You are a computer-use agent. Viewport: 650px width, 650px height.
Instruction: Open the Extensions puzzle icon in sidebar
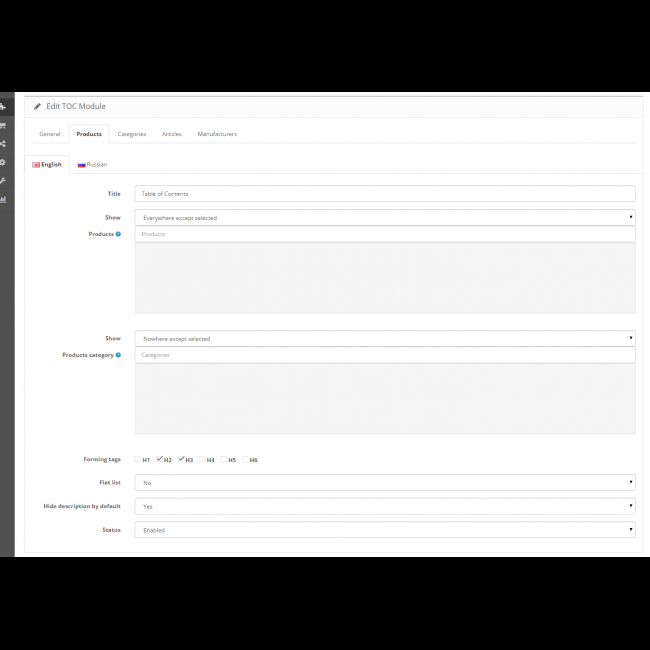(3, 107)
